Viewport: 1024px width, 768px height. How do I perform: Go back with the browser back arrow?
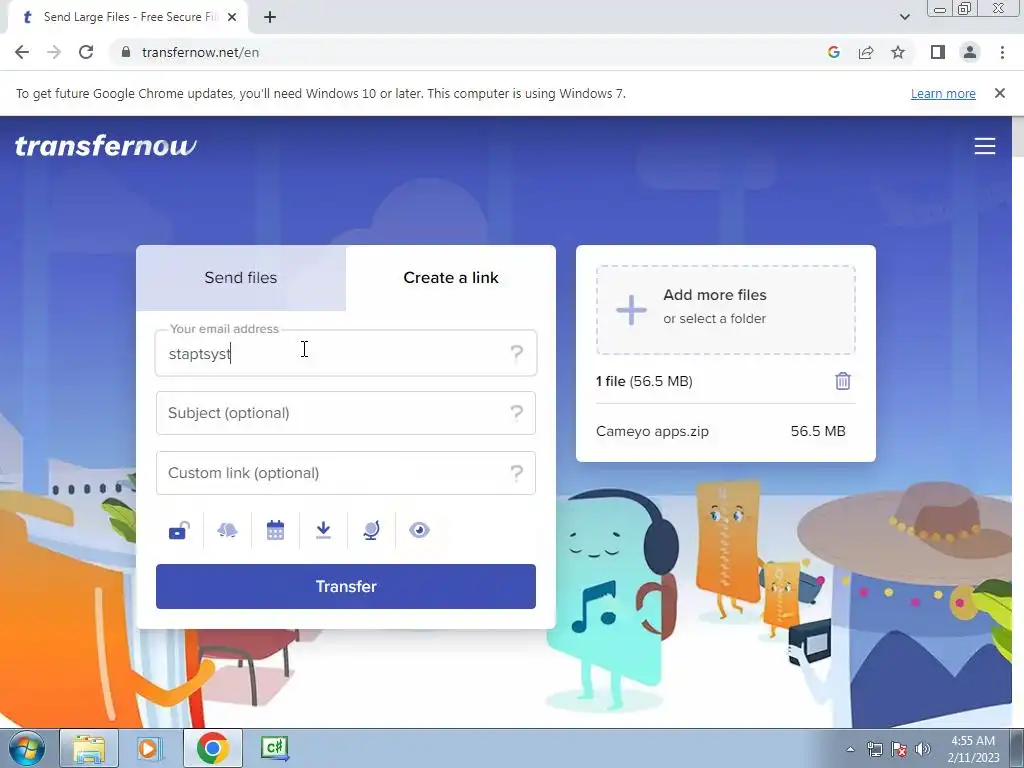(x=22, y=52)
